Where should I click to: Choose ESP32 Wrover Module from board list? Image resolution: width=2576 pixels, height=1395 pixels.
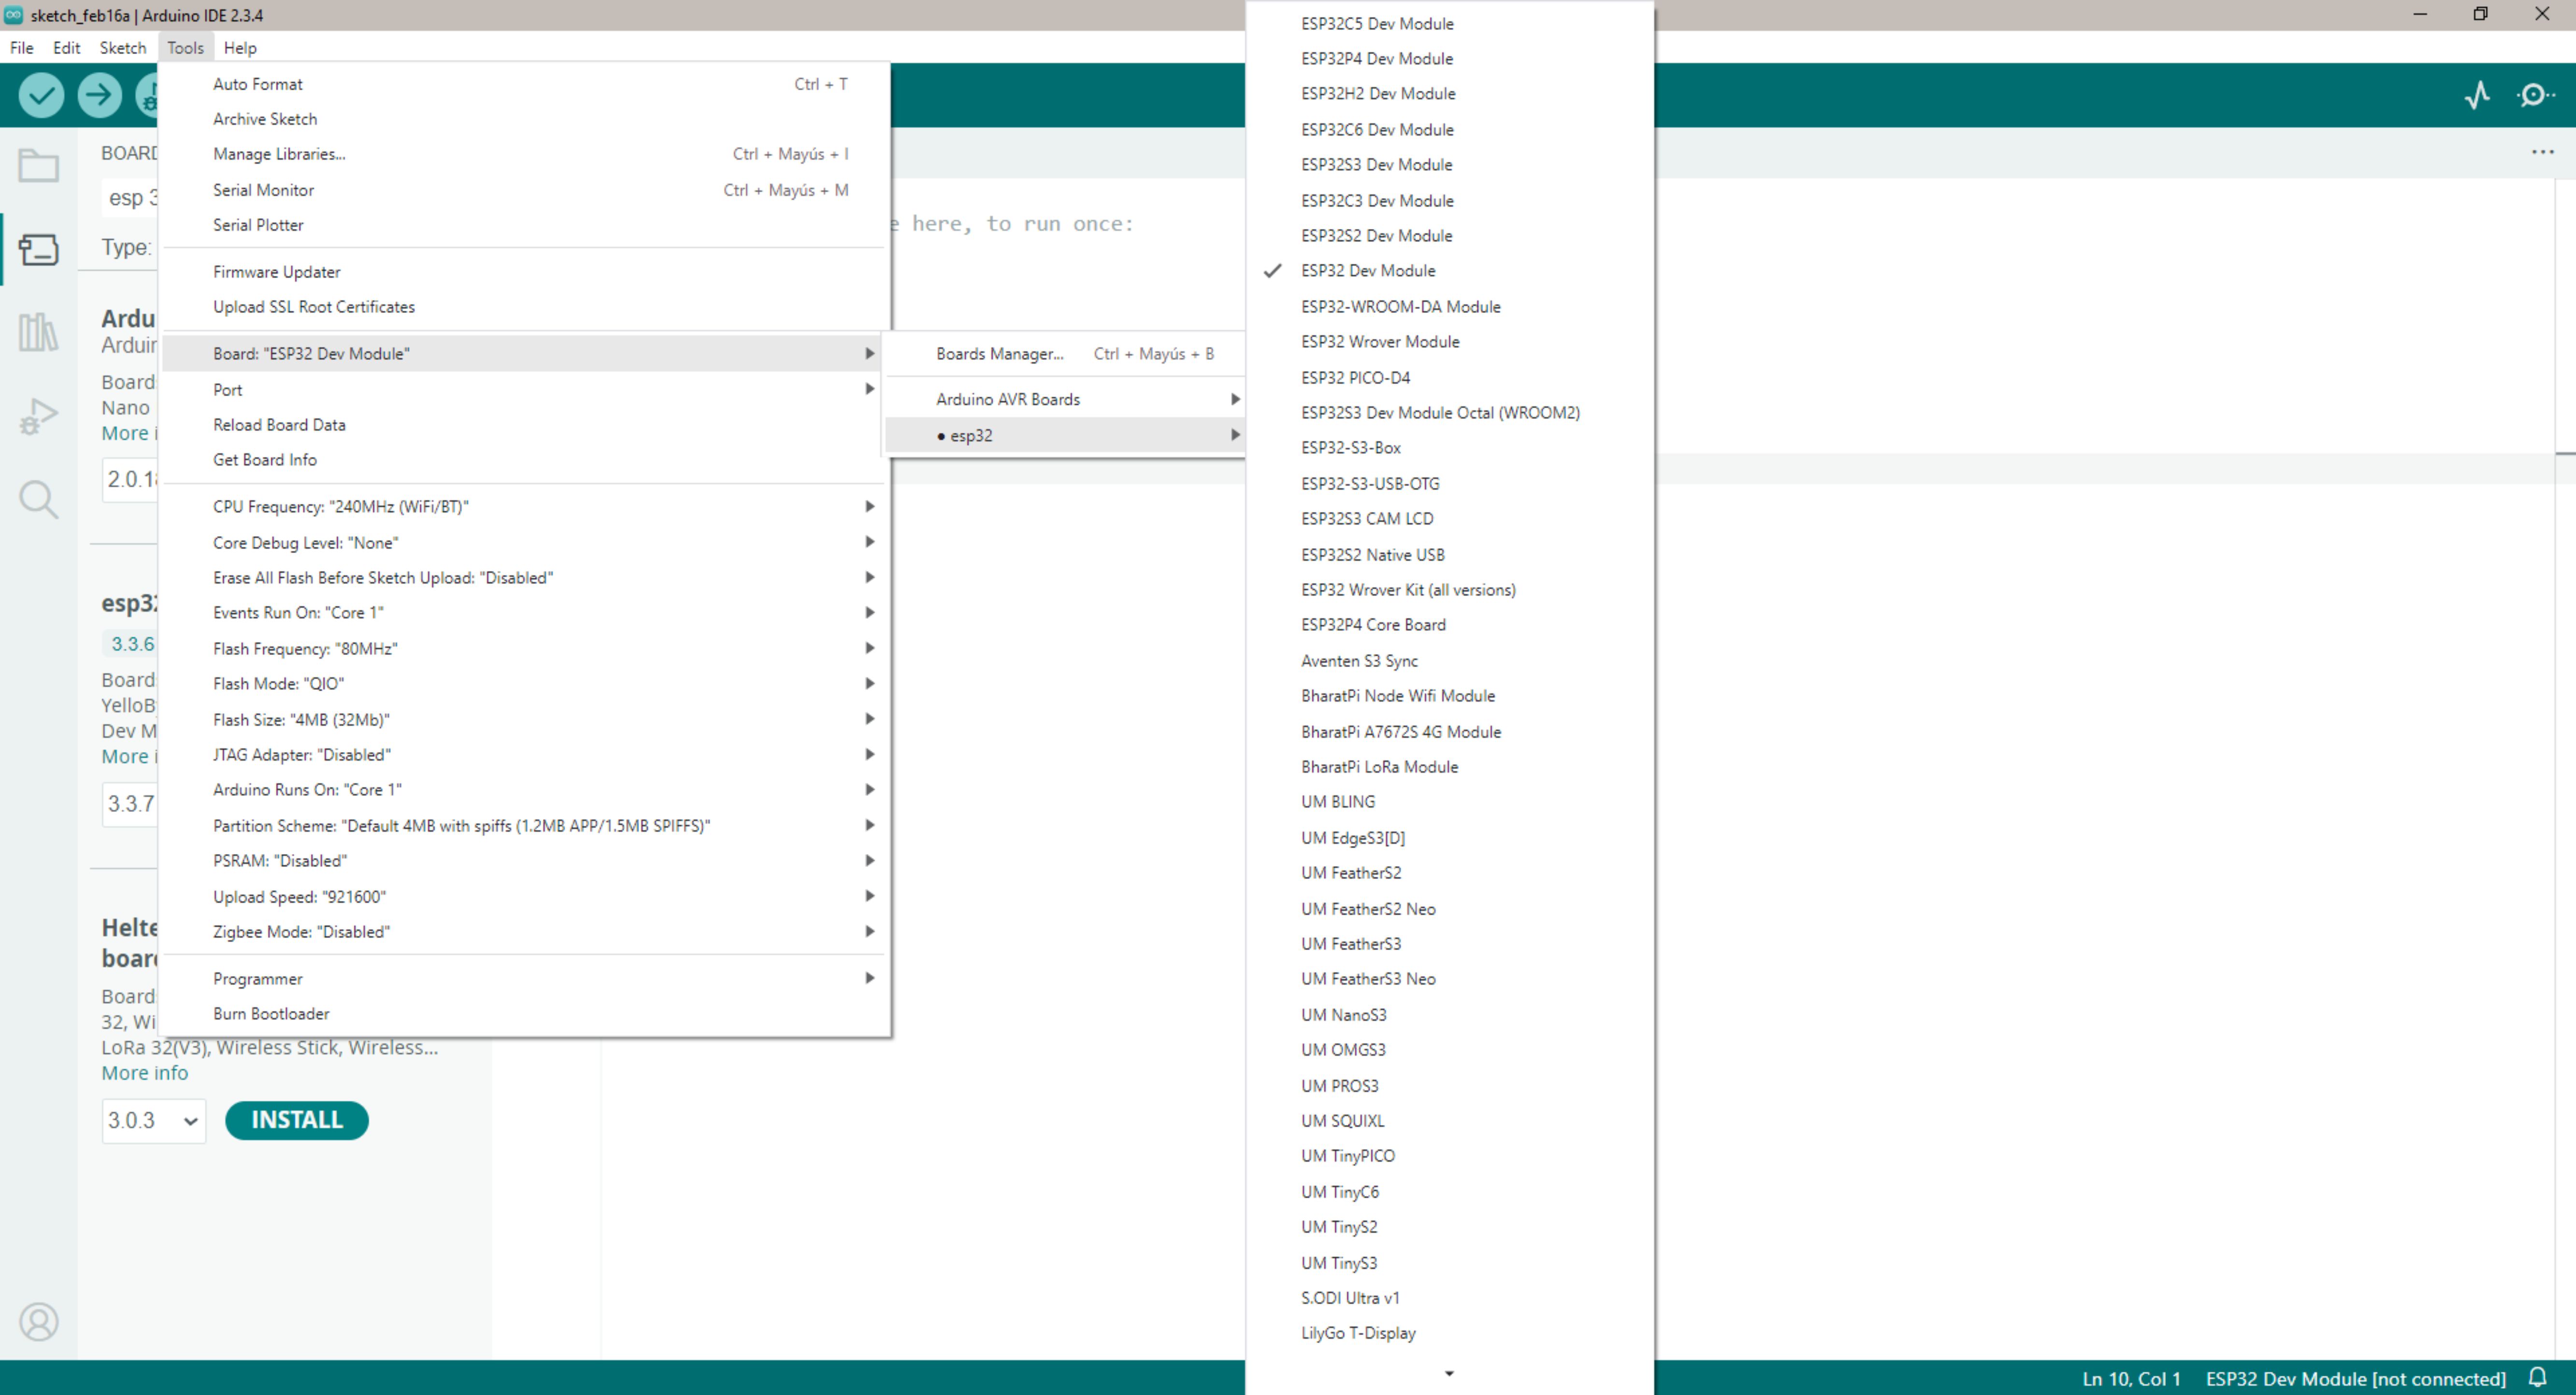(x=1379, y=342)
